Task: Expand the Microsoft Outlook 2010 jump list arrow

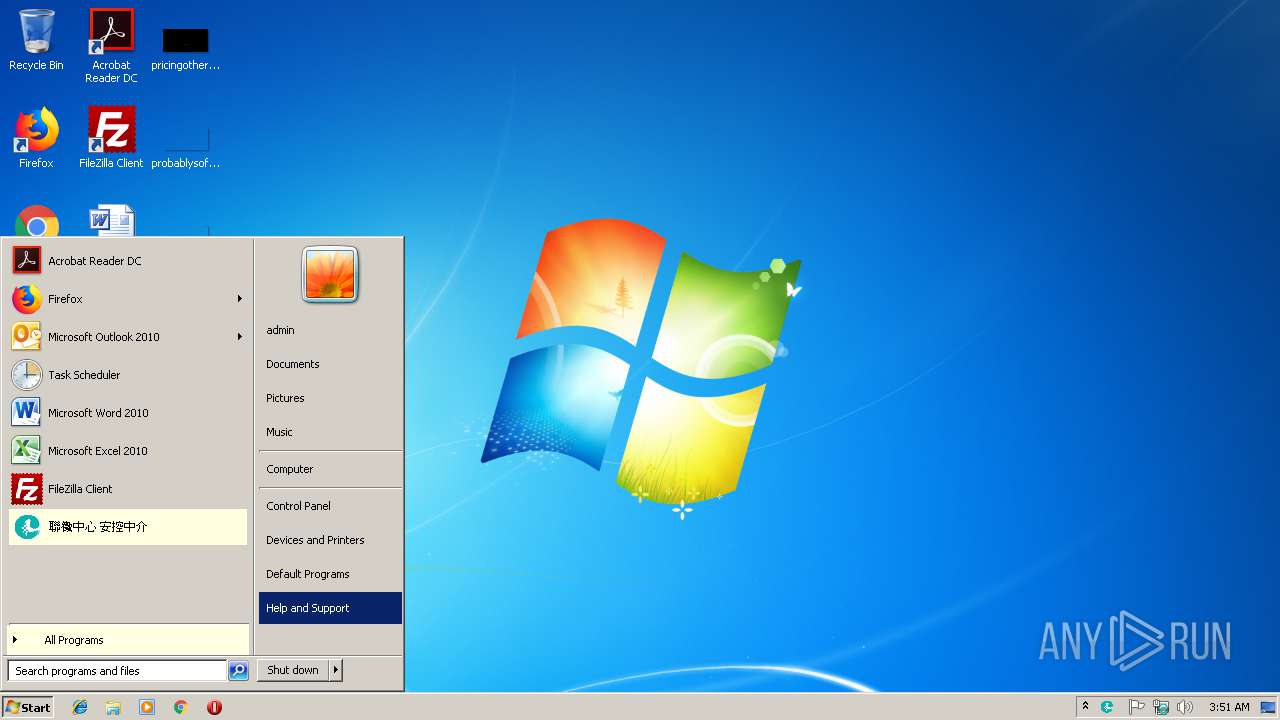Action: (240, 337)
